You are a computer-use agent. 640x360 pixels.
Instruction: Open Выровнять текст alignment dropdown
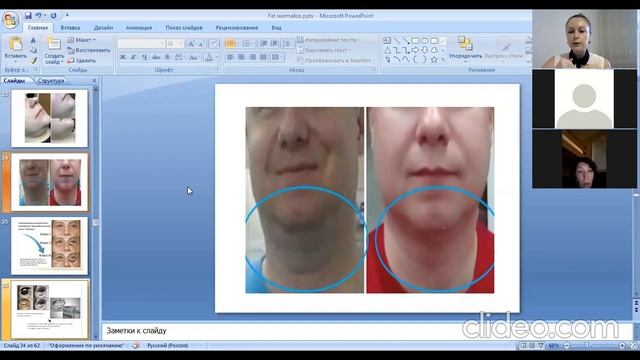pos(324,50)
